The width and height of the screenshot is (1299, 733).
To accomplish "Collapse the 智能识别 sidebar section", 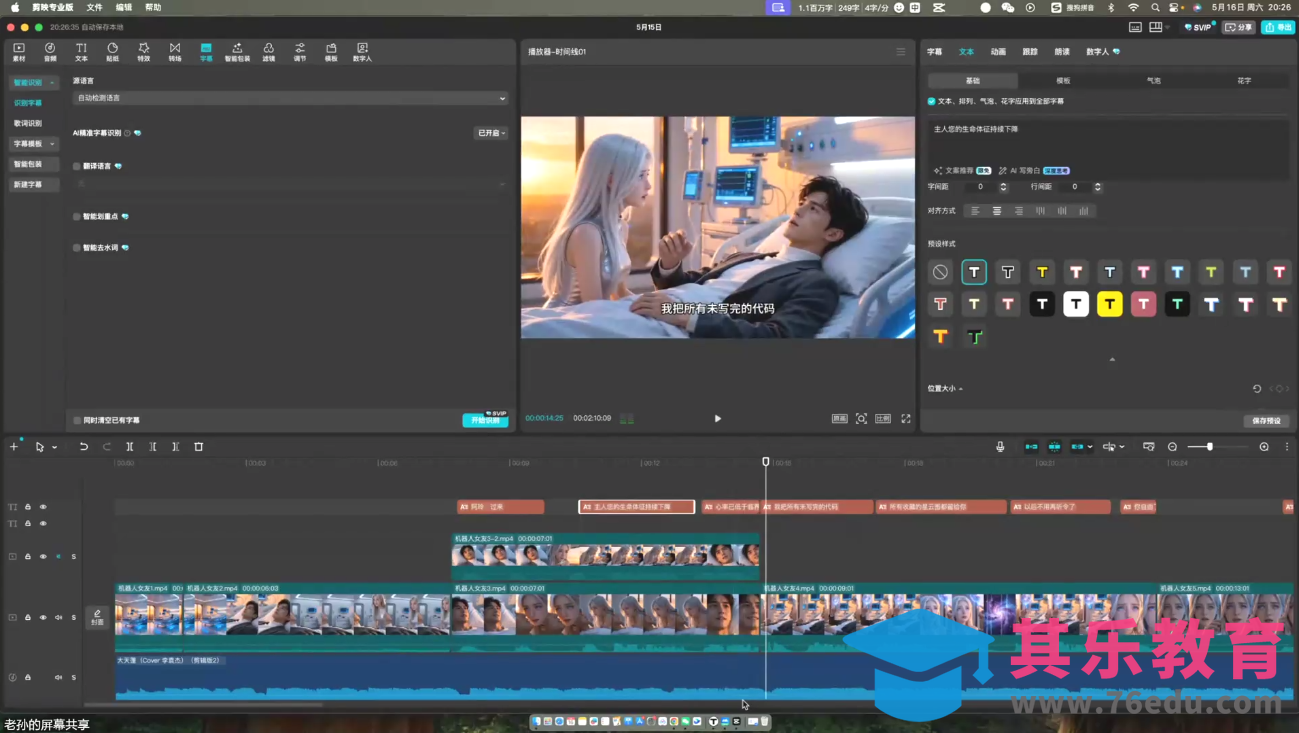I will (x=35, y=82).
